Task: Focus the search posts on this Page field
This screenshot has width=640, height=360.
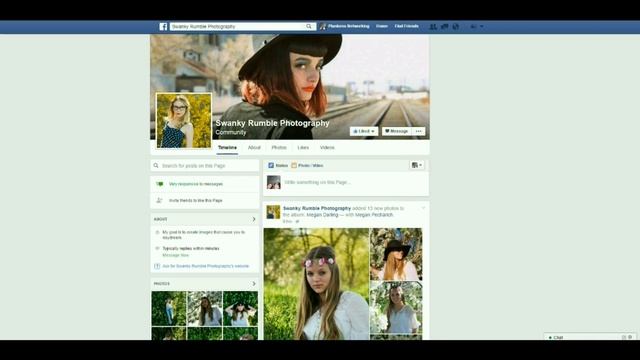Action: click(x=204, y=166)
